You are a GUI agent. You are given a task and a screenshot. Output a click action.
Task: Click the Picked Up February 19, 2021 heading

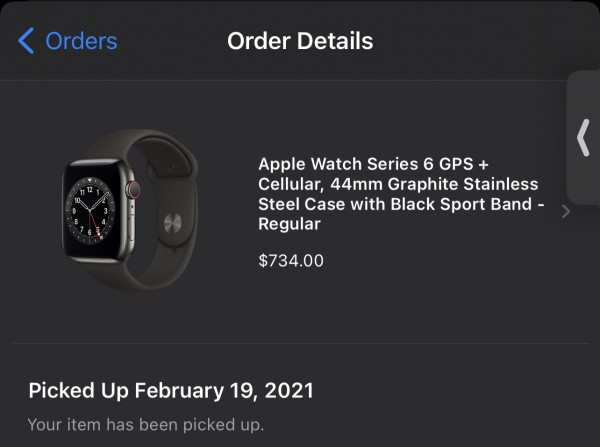coord(171,390)
